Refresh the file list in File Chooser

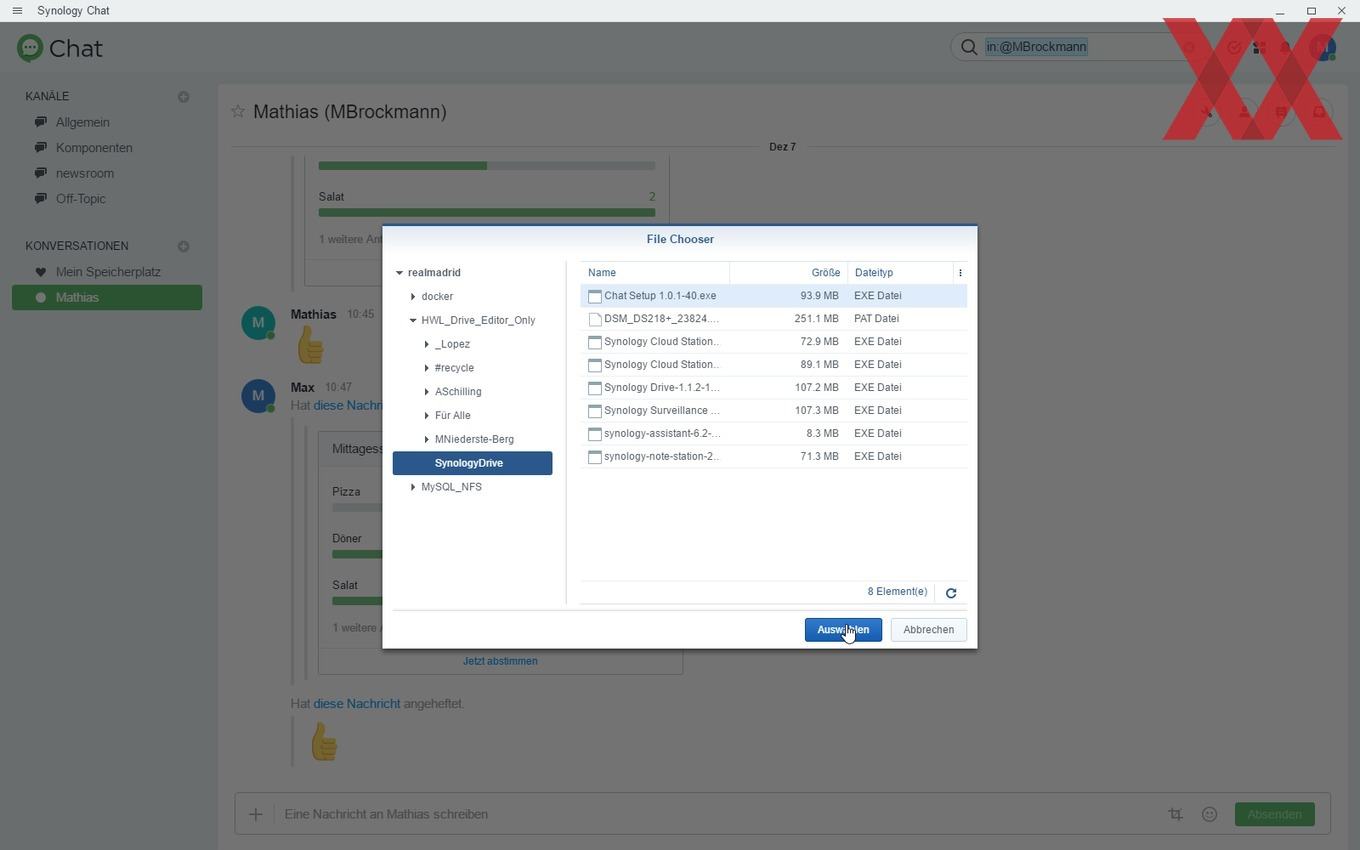click(x=951, y=593)
